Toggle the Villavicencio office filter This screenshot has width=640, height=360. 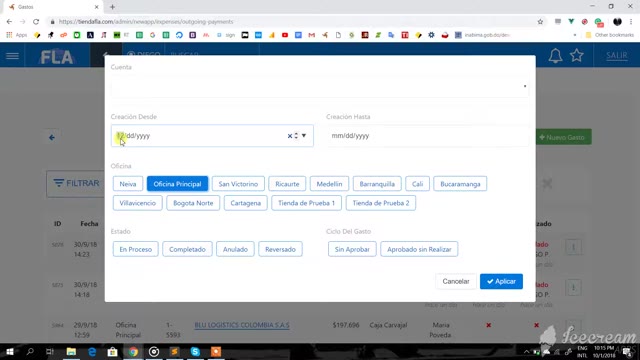coord(138,203)
